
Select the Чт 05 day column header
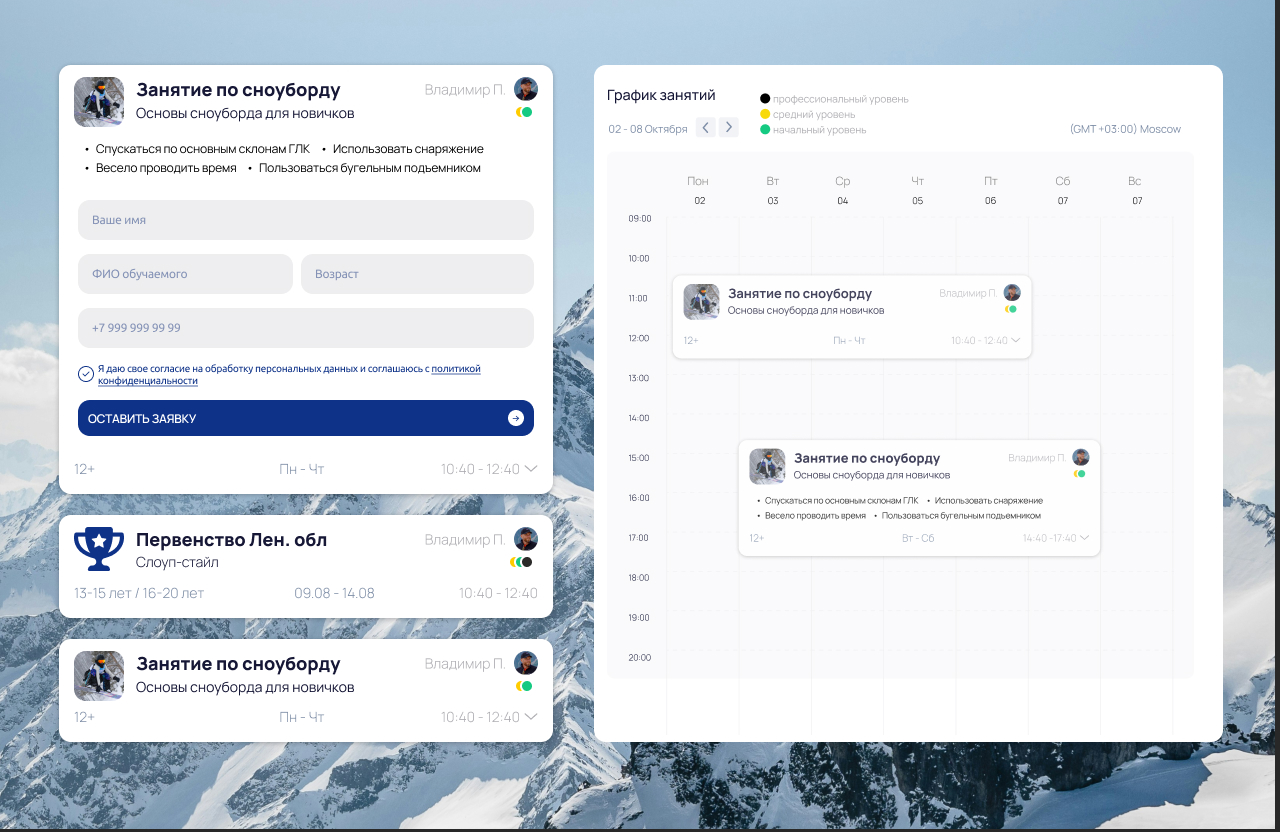coord(918,190)
